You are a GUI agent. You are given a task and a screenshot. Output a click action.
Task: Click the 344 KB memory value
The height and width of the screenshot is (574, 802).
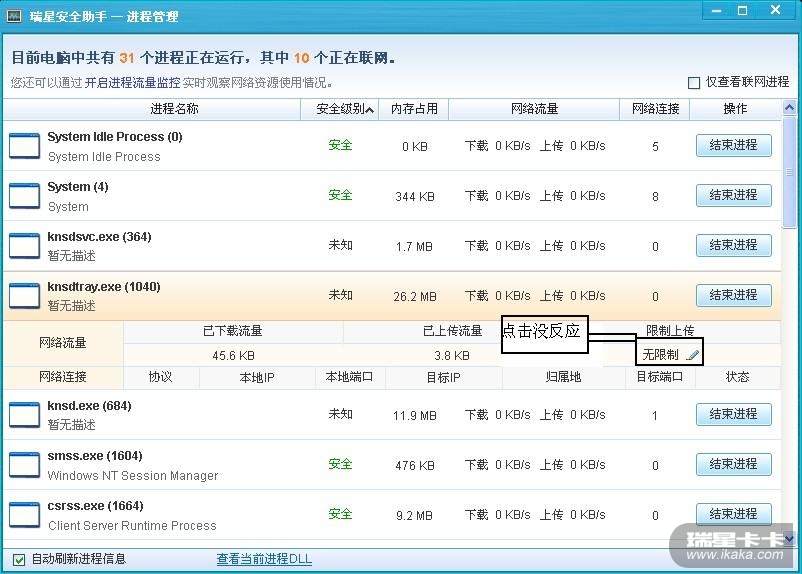(x=415, y=197)
